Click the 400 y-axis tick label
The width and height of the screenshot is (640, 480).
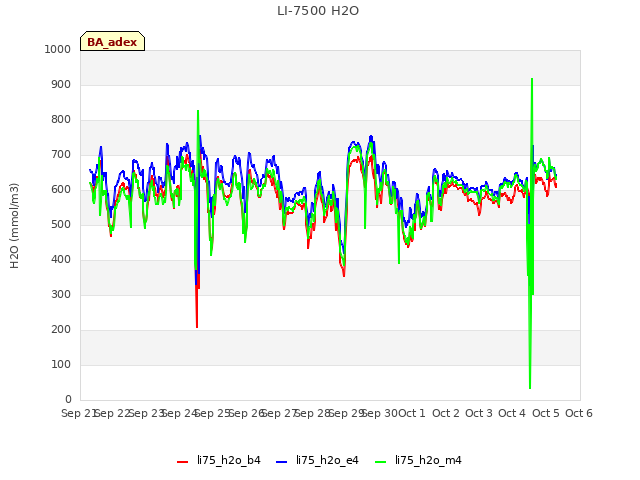tap(61, 260)
